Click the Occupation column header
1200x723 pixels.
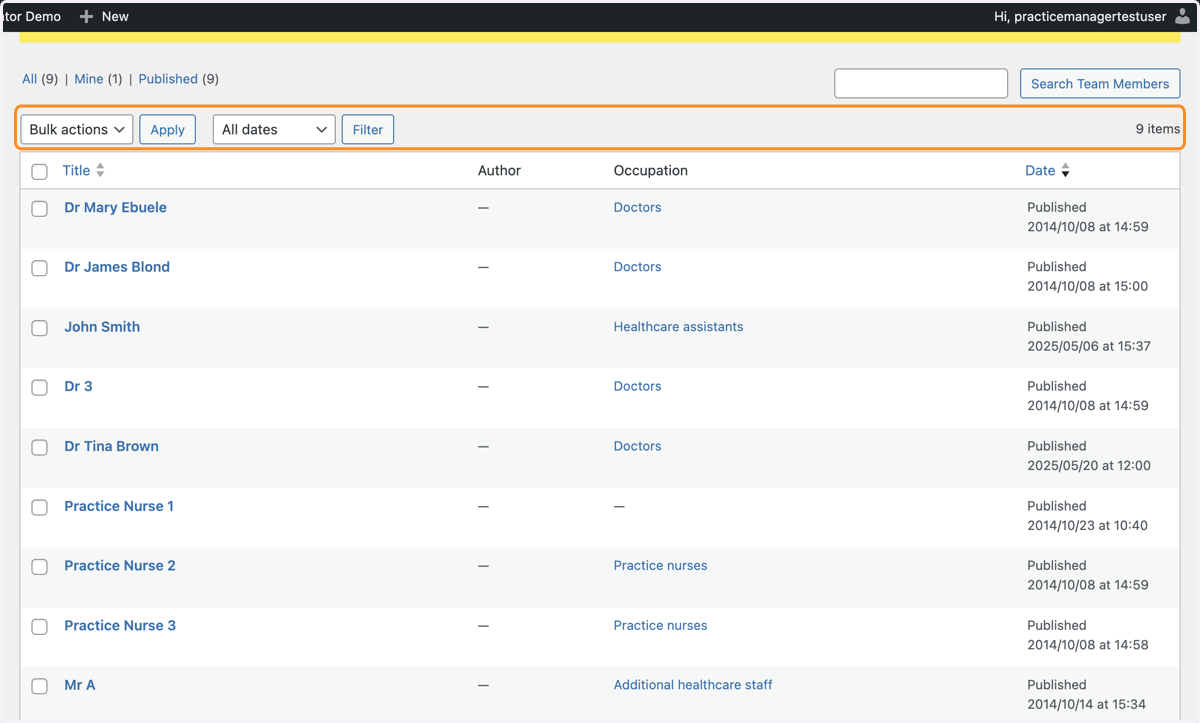click(651, 170)
